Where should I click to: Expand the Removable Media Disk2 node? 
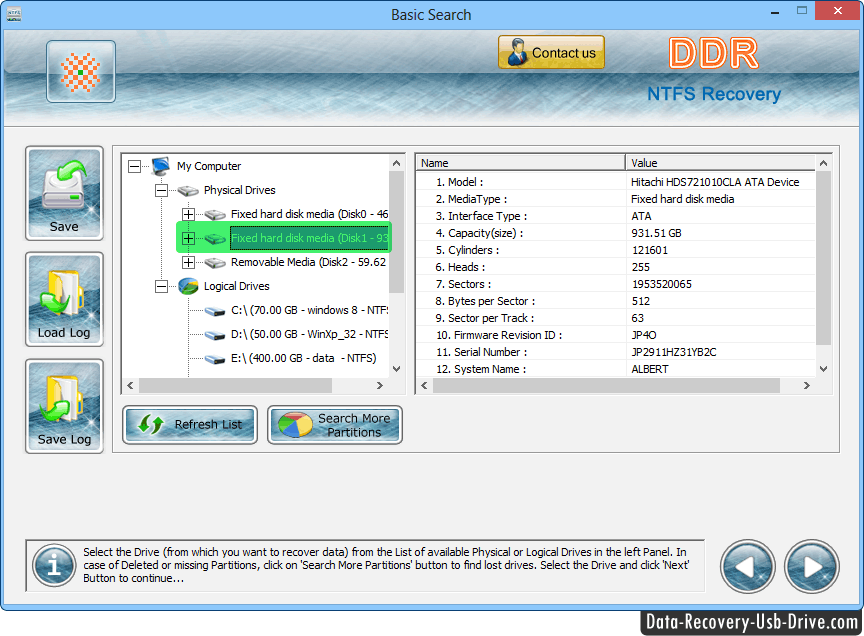(188, 262)
